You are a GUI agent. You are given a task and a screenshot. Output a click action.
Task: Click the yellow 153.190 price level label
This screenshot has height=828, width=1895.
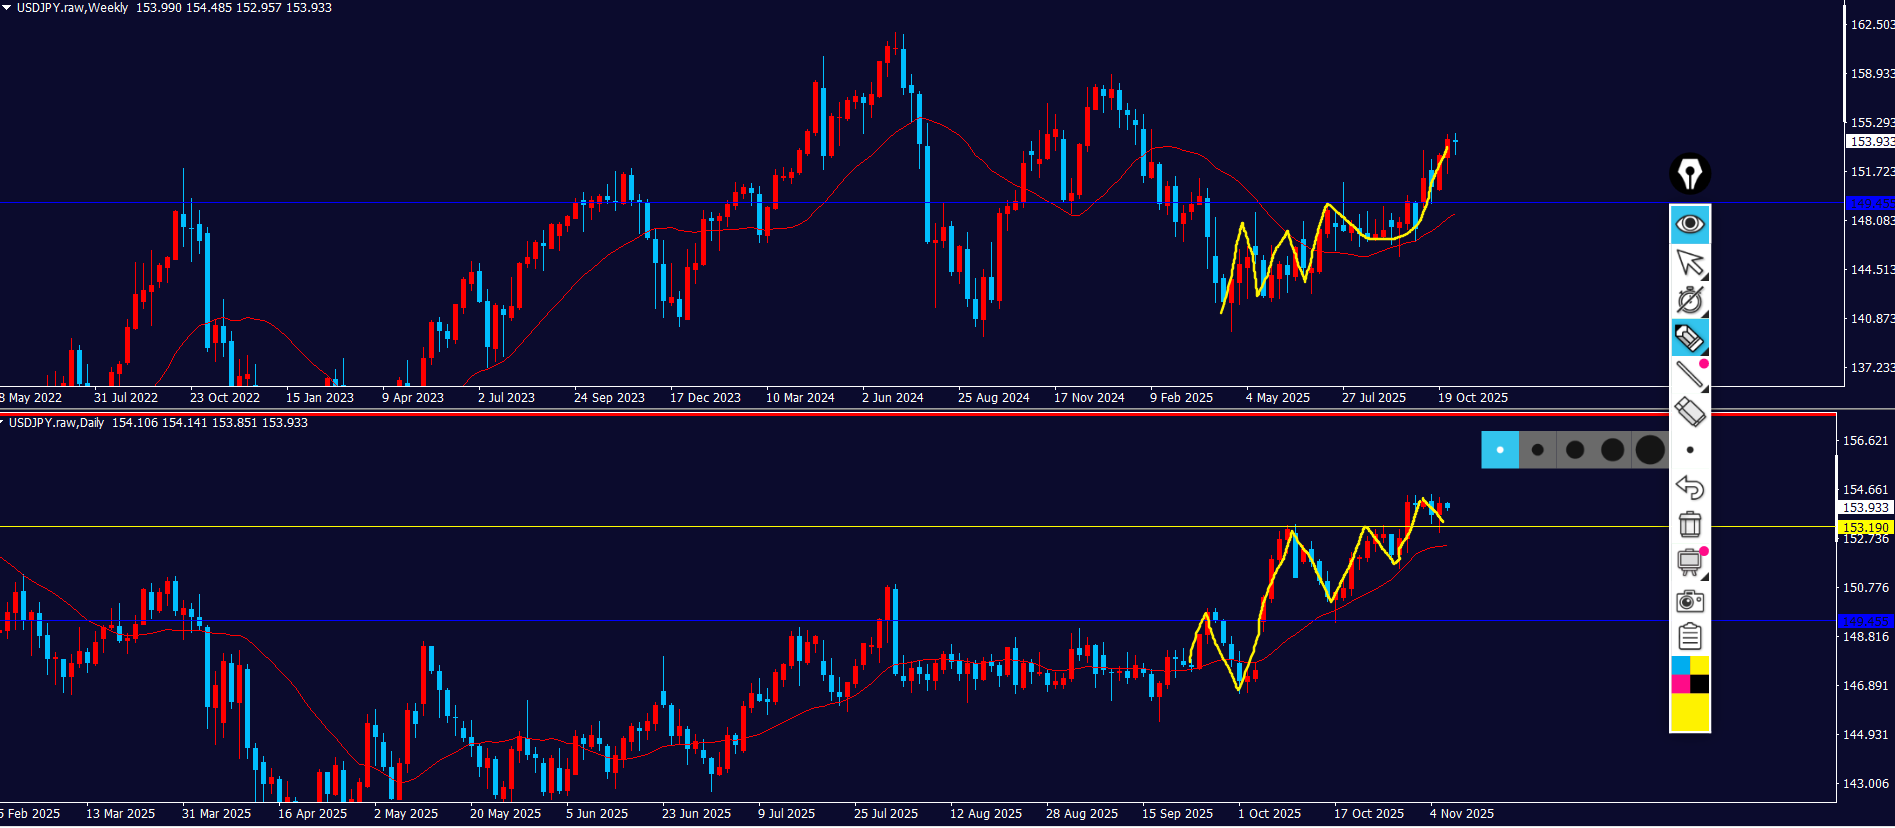pyautogui.click(x=1865, y=527)
